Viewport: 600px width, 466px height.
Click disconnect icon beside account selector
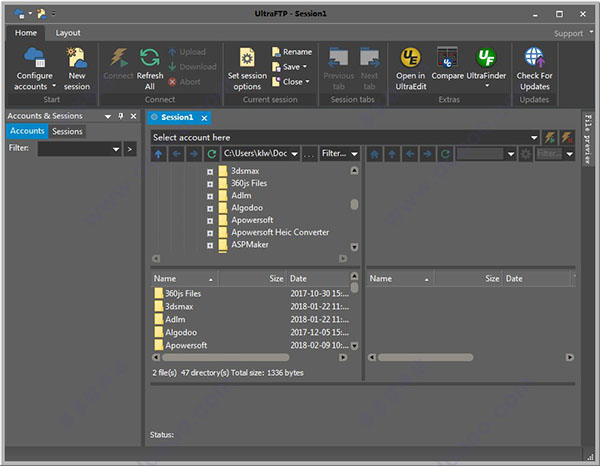point(567,137)
